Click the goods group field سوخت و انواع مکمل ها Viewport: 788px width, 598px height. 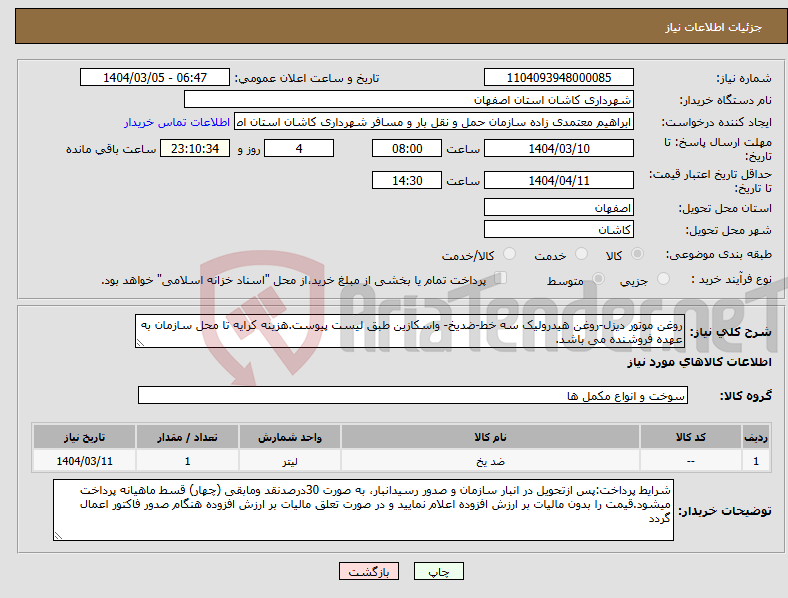(413, 395)
